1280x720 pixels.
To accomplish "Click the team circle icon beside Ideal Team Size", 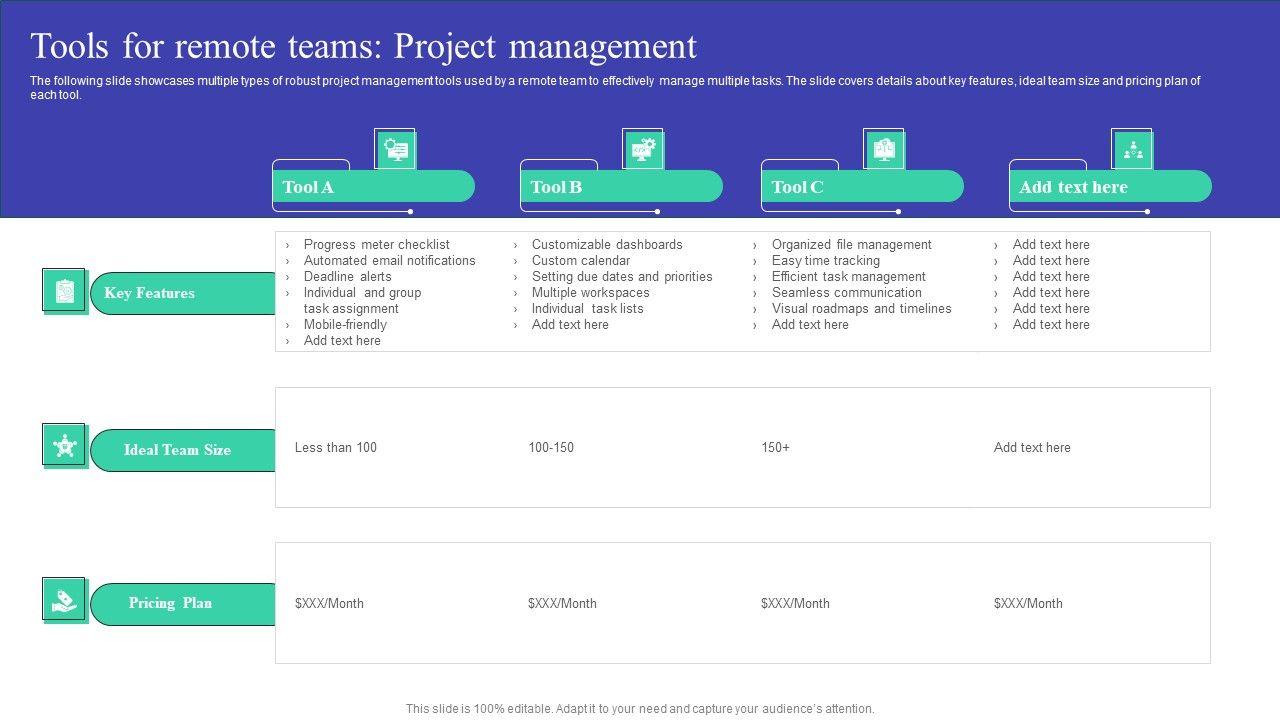I will 65,446.
